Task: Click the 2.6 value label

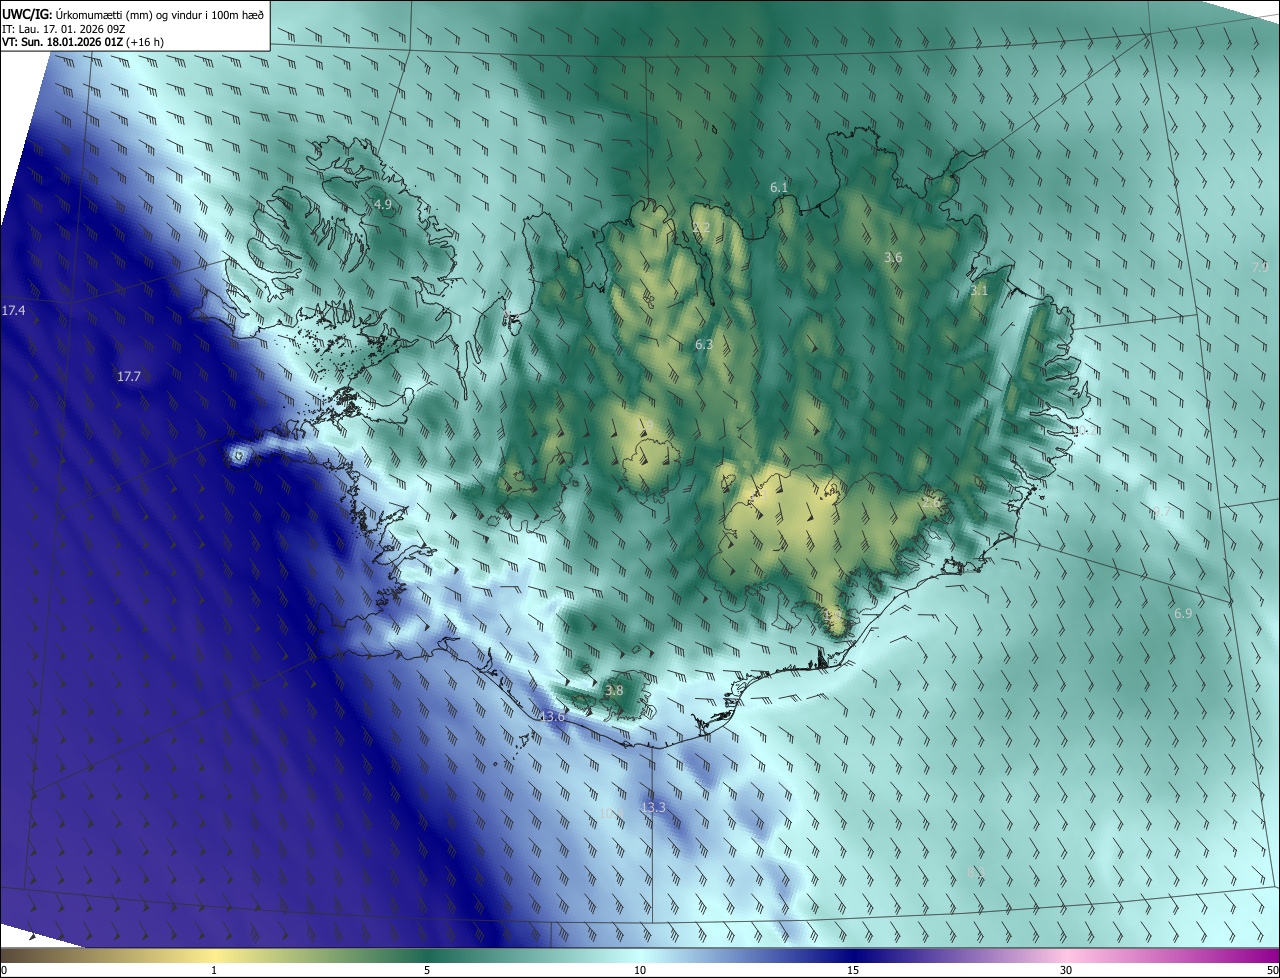Action: point(931,502)
